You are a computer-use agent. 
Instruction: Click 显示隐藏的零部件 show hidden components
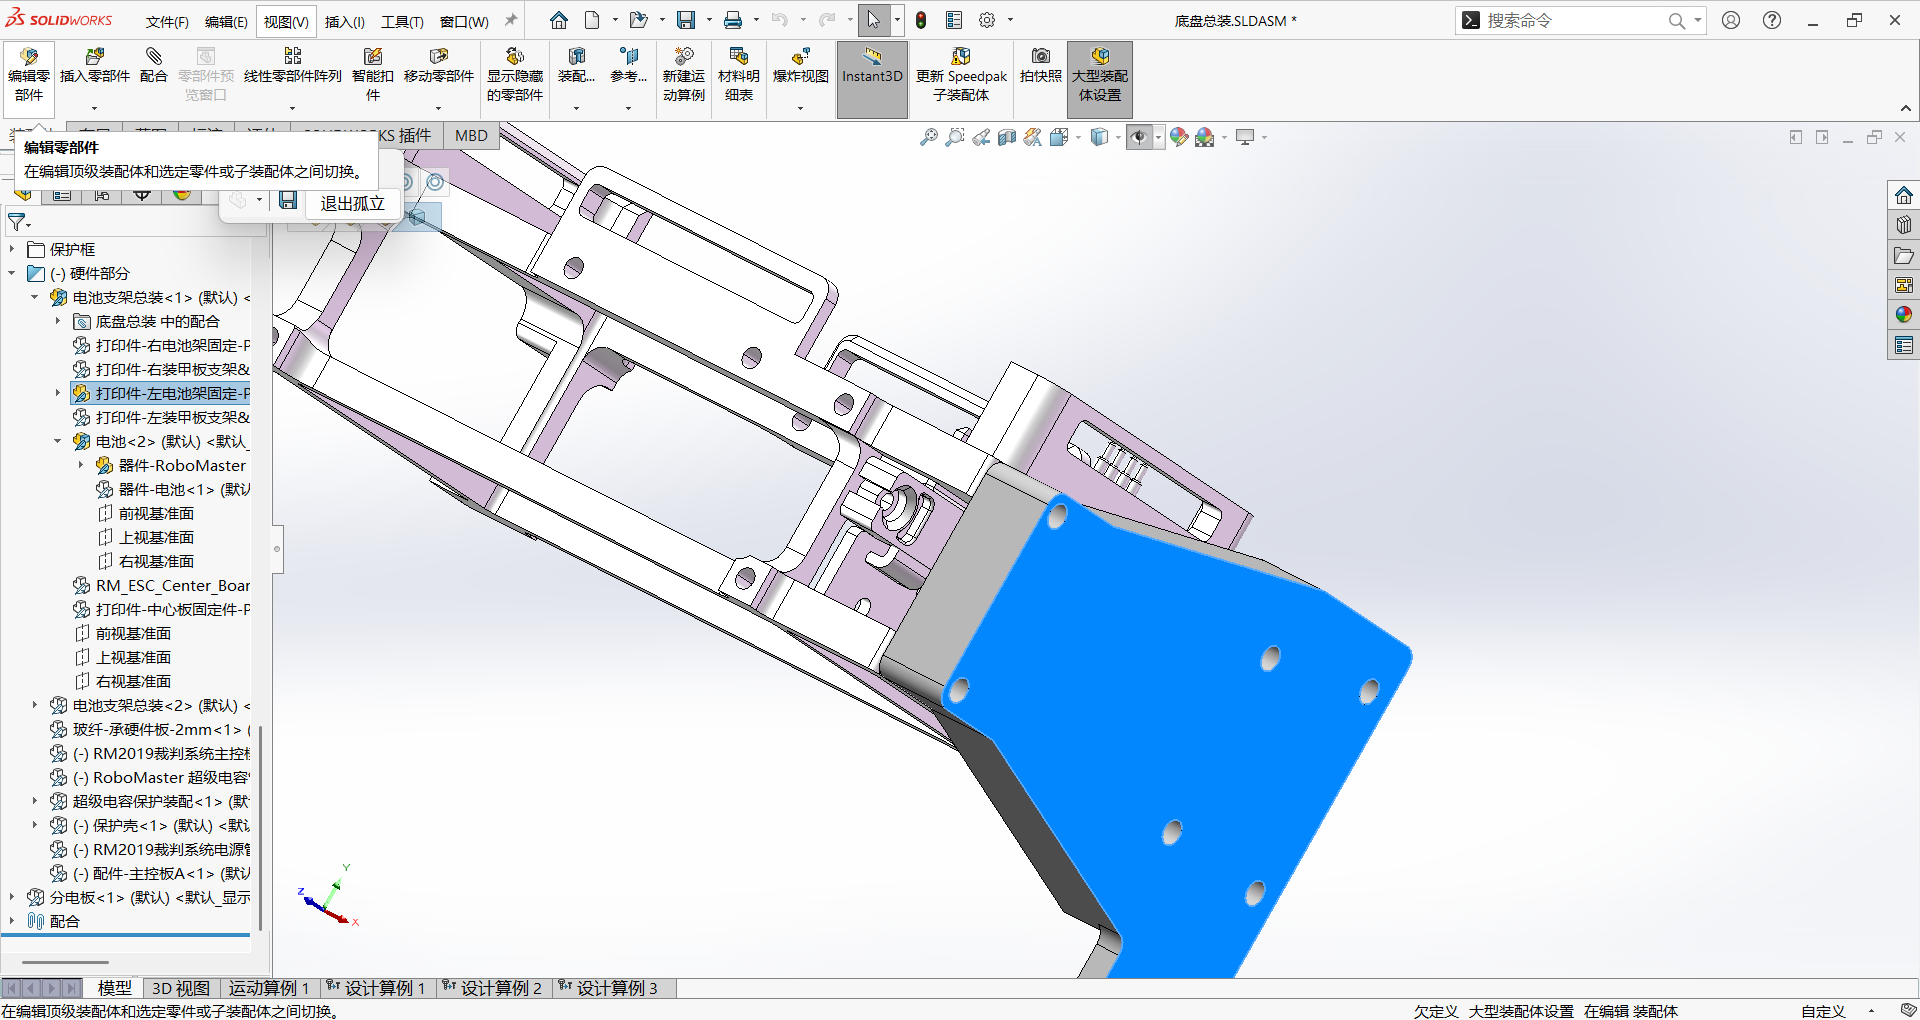tap(515, 74)
